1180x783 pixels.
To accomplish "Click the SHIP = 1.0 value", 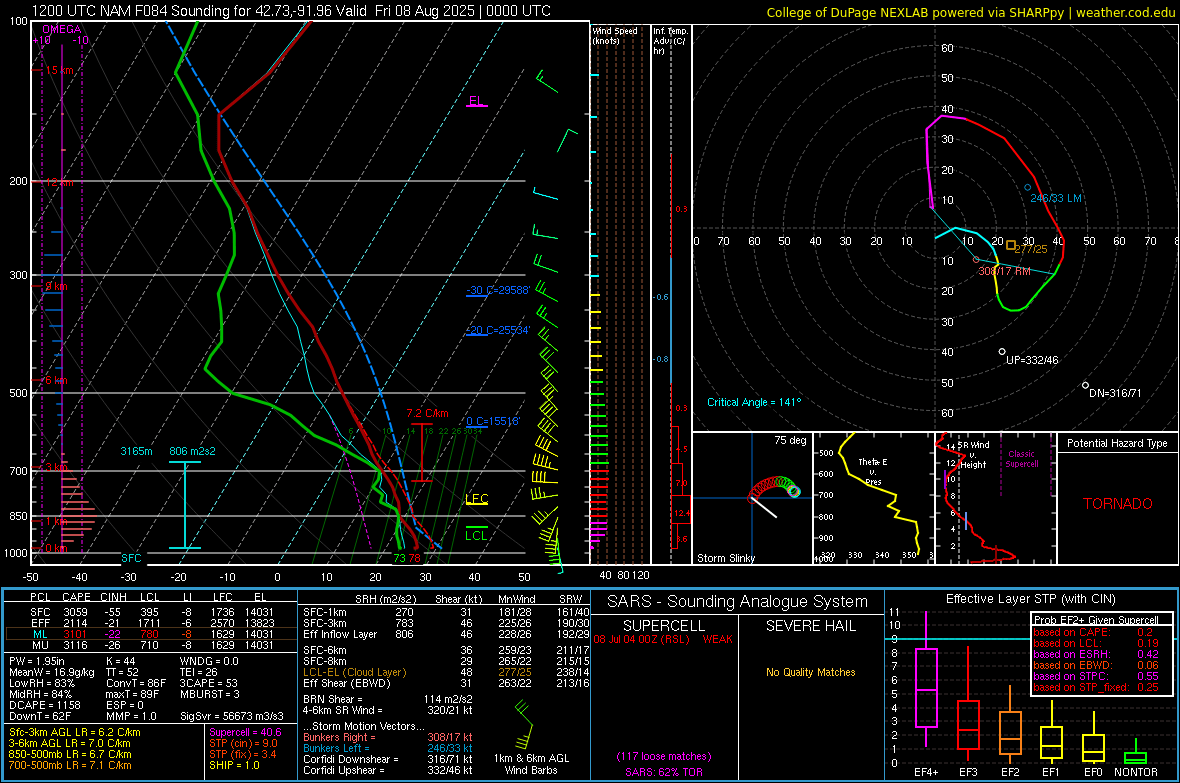I will pyautogui.click(x=234, y=765).
